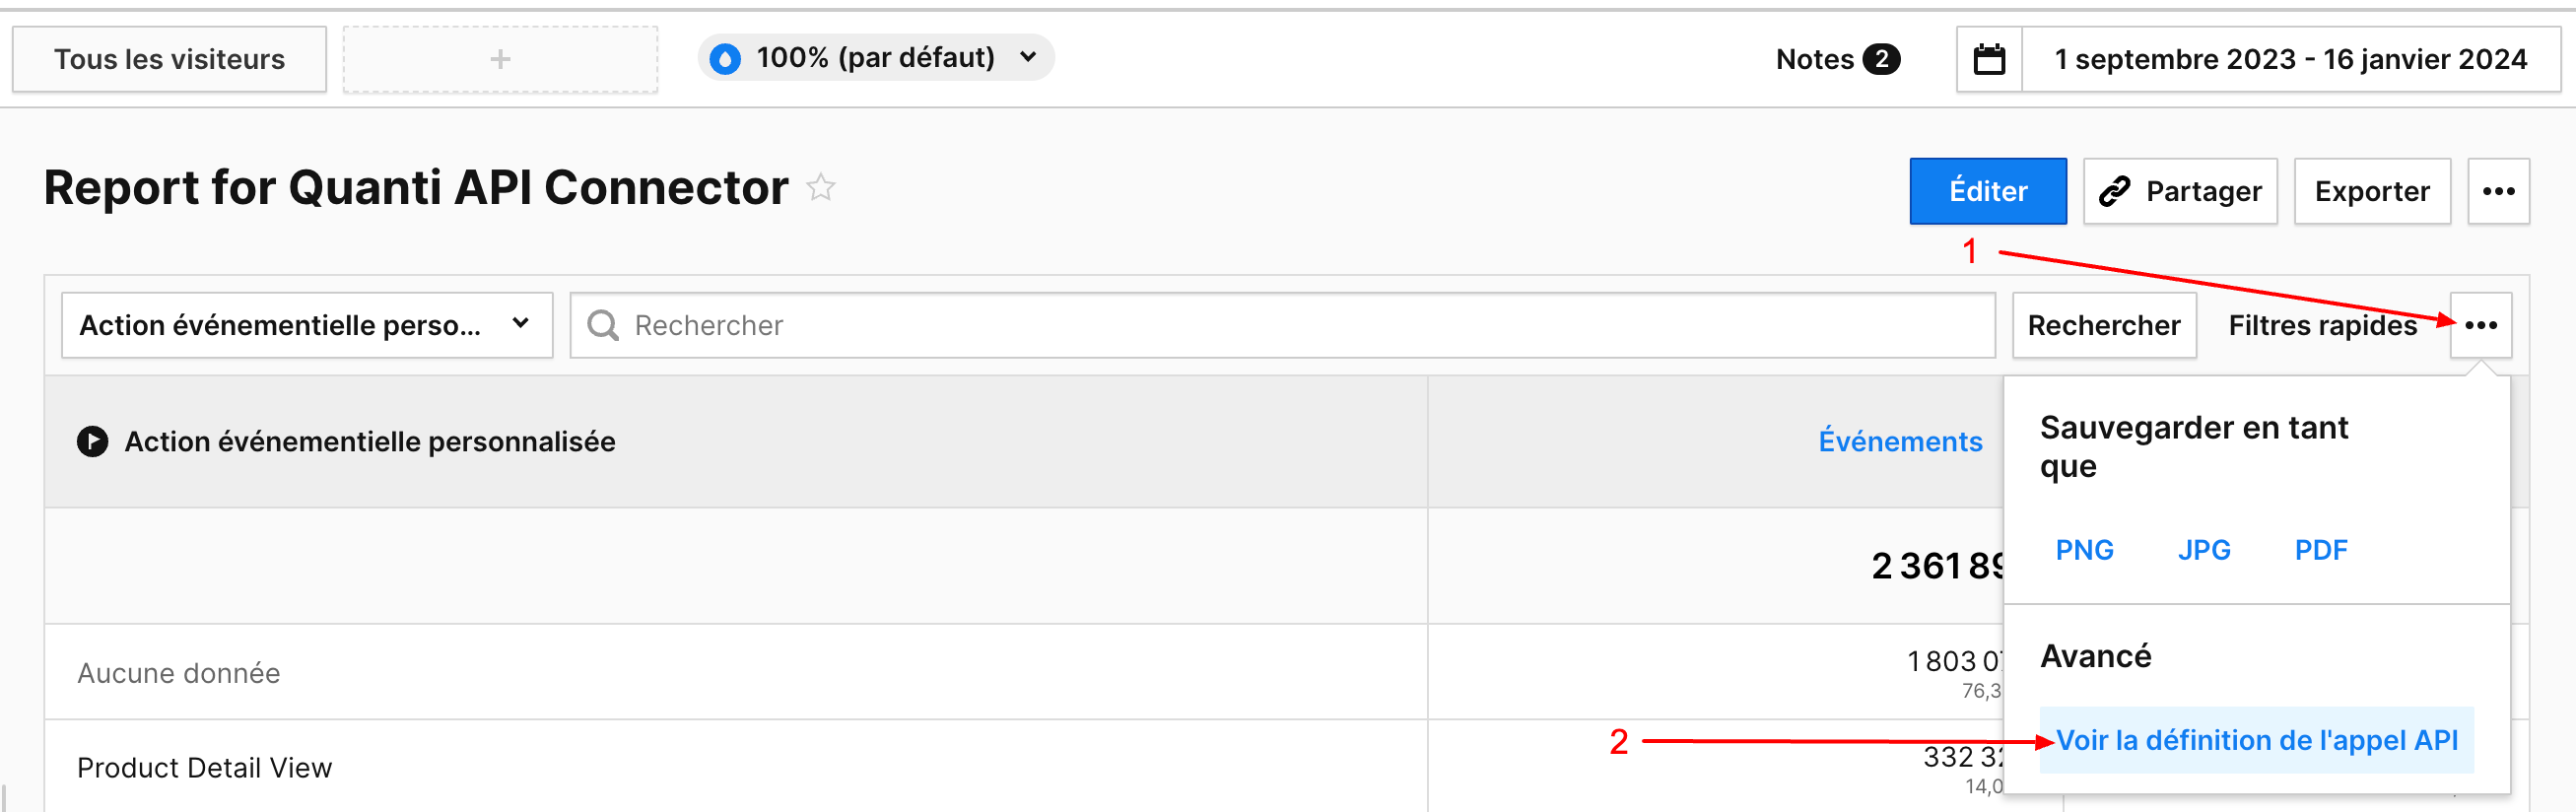Save the report as PDF

(2320, 550)
